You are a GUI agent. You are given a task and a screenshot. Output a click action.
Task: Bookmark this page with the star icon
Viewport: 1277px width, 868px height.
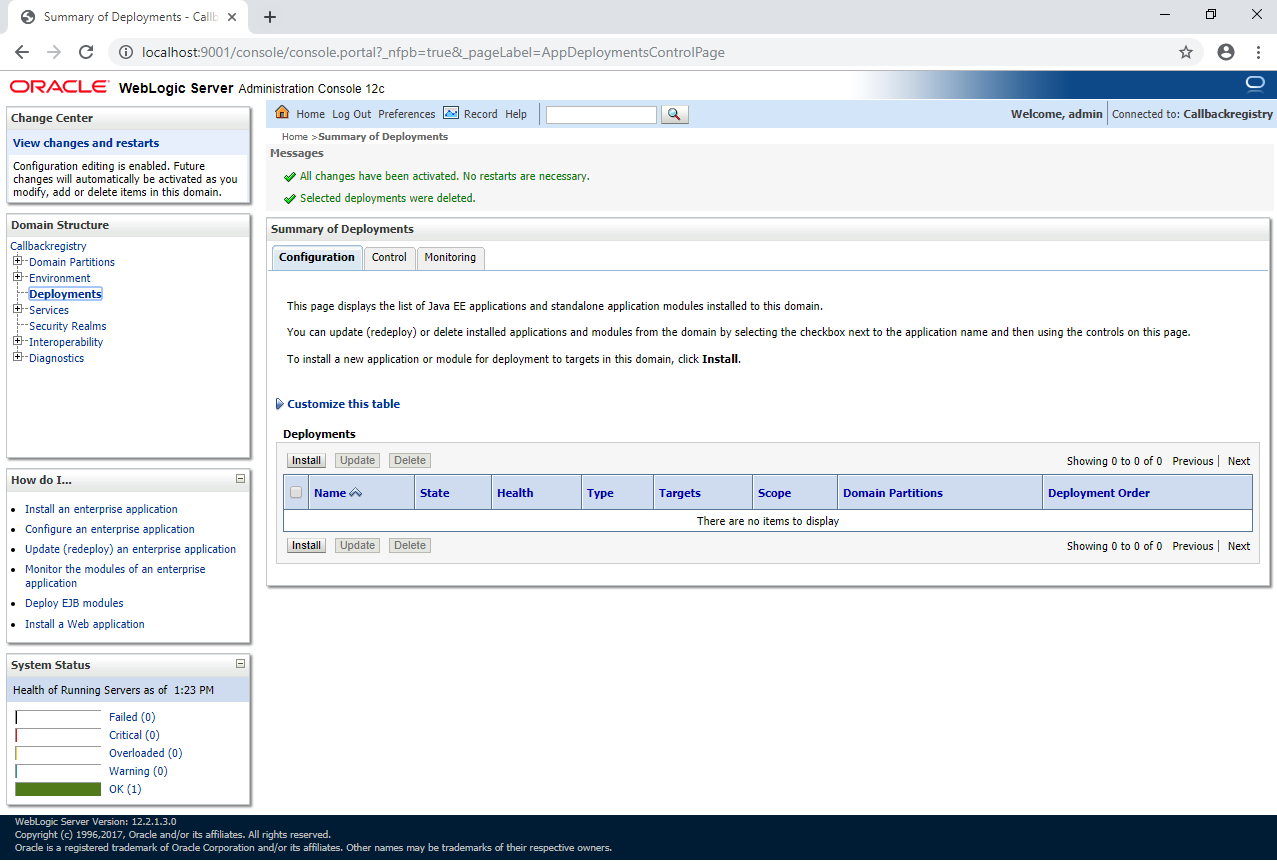(x=1186, y=52)
